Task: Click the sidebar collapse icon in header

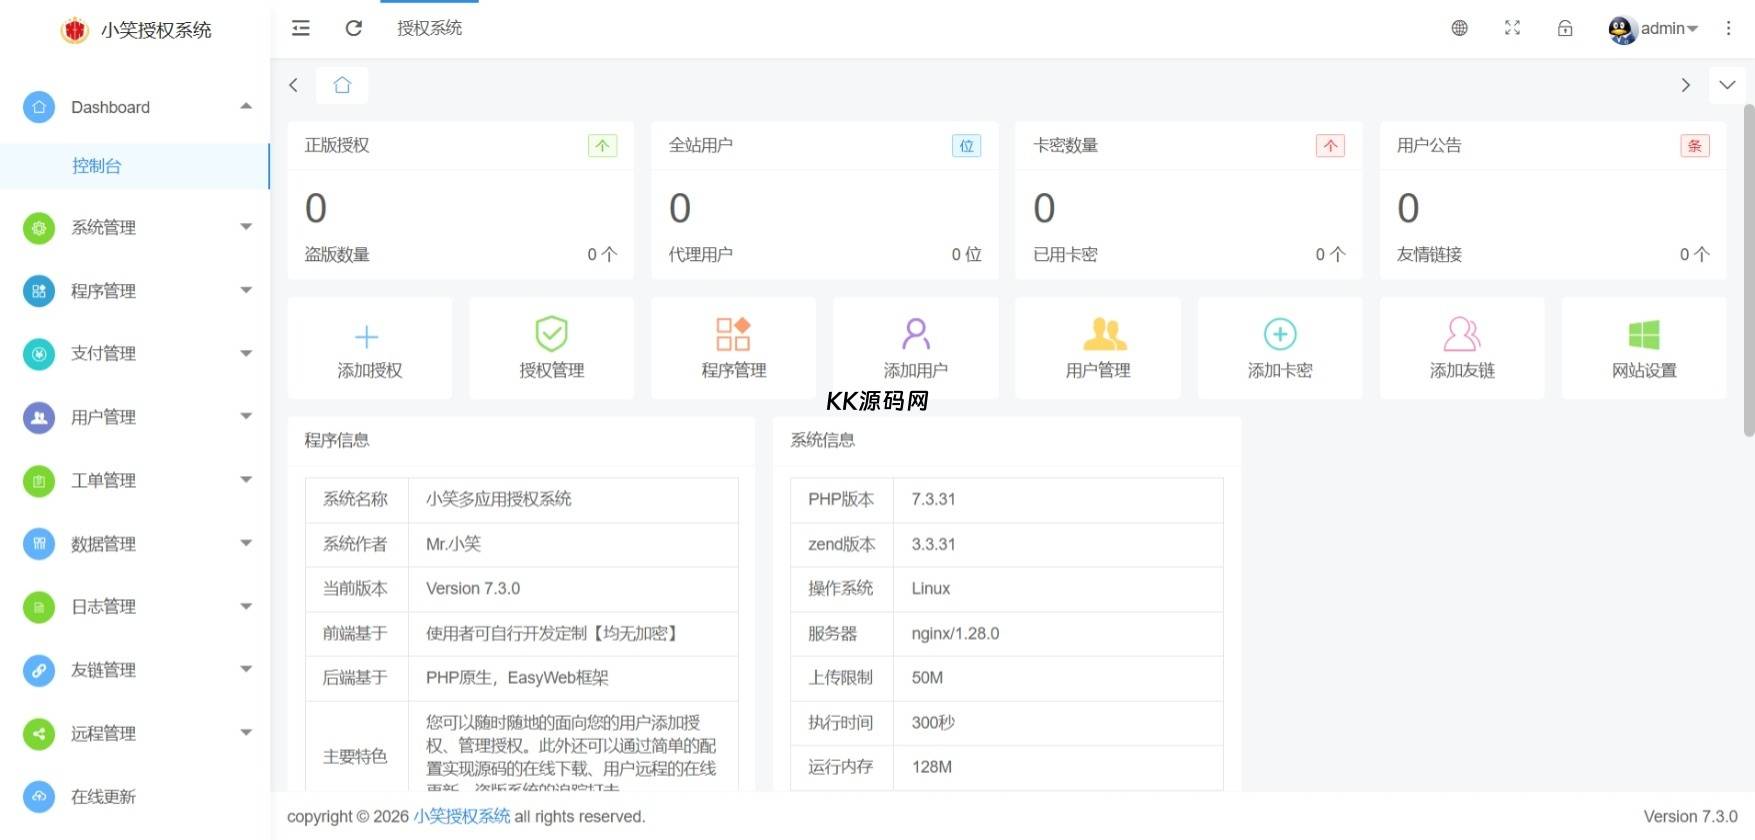Action: point(300,28)
